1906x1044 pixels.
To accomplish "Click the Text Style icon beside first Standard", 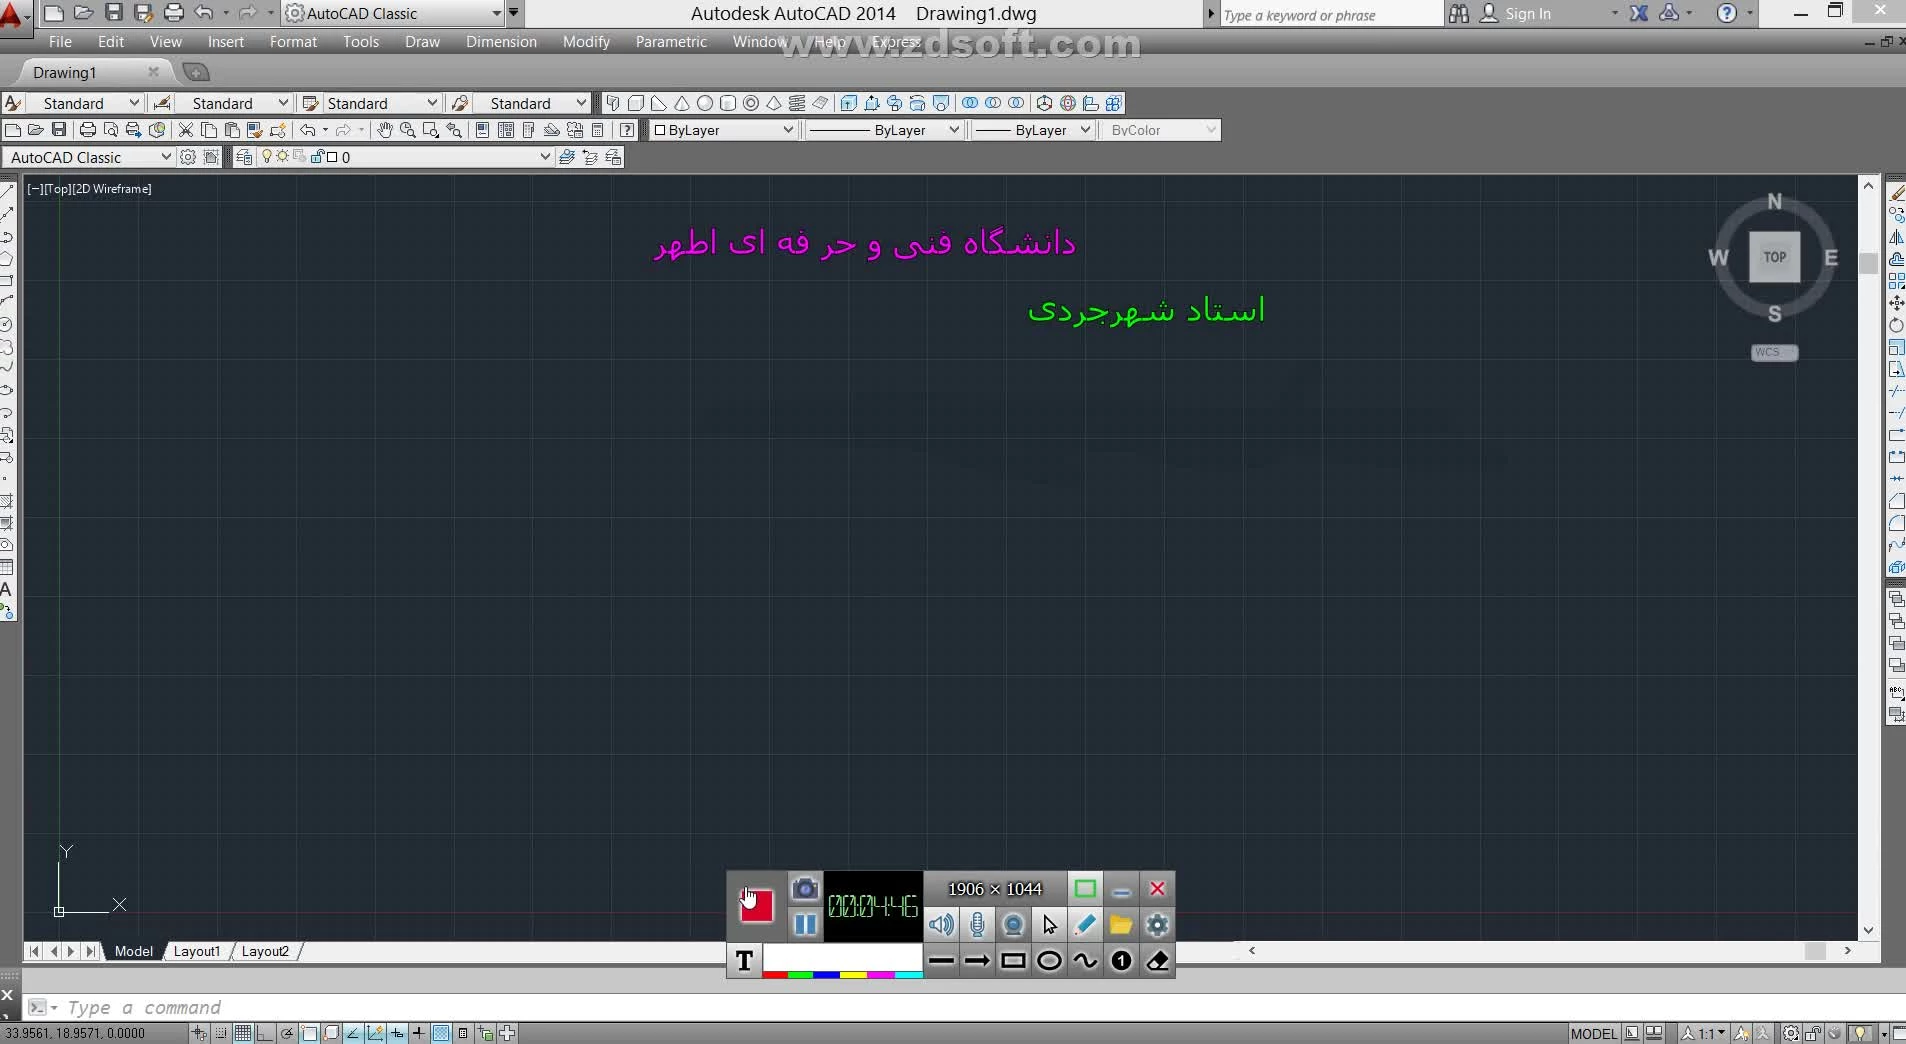I will [13, 103].
